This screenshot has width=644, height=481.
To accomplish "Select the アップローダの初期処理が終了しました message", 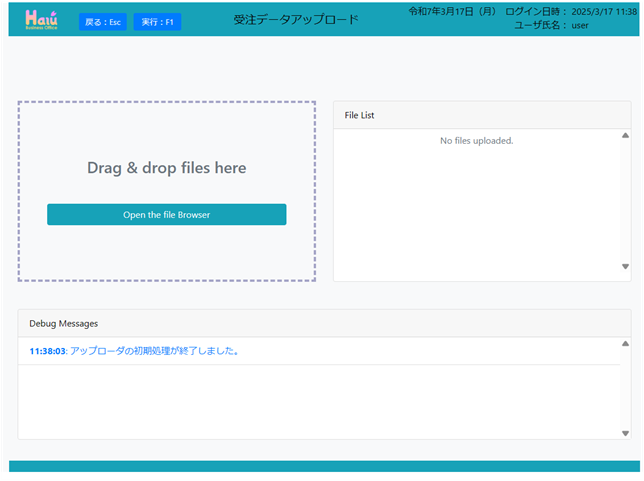I will point(154,351).
